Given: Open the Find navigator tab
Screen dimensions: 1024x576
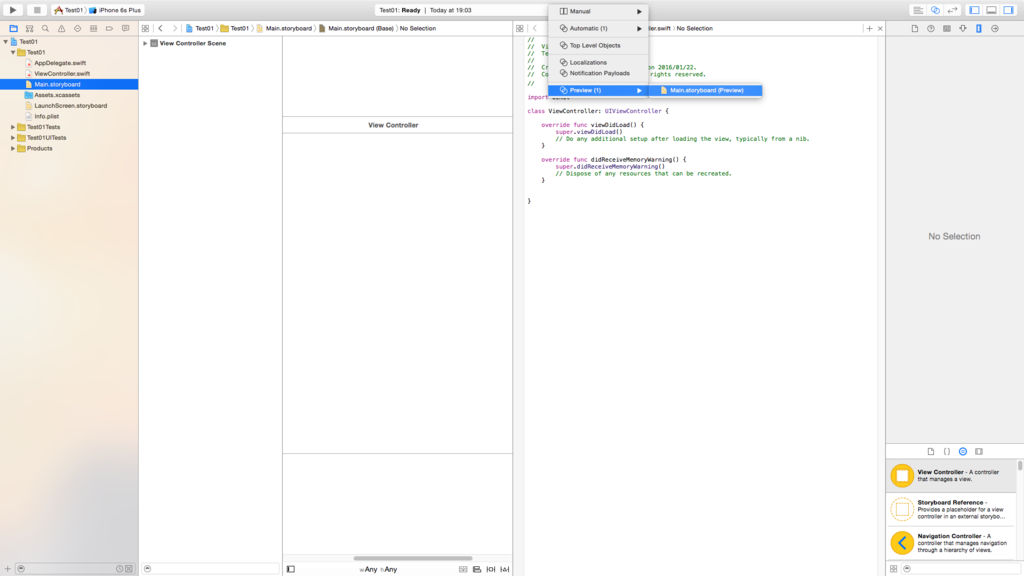Looking at the screenshot, I should pos(45,29).
